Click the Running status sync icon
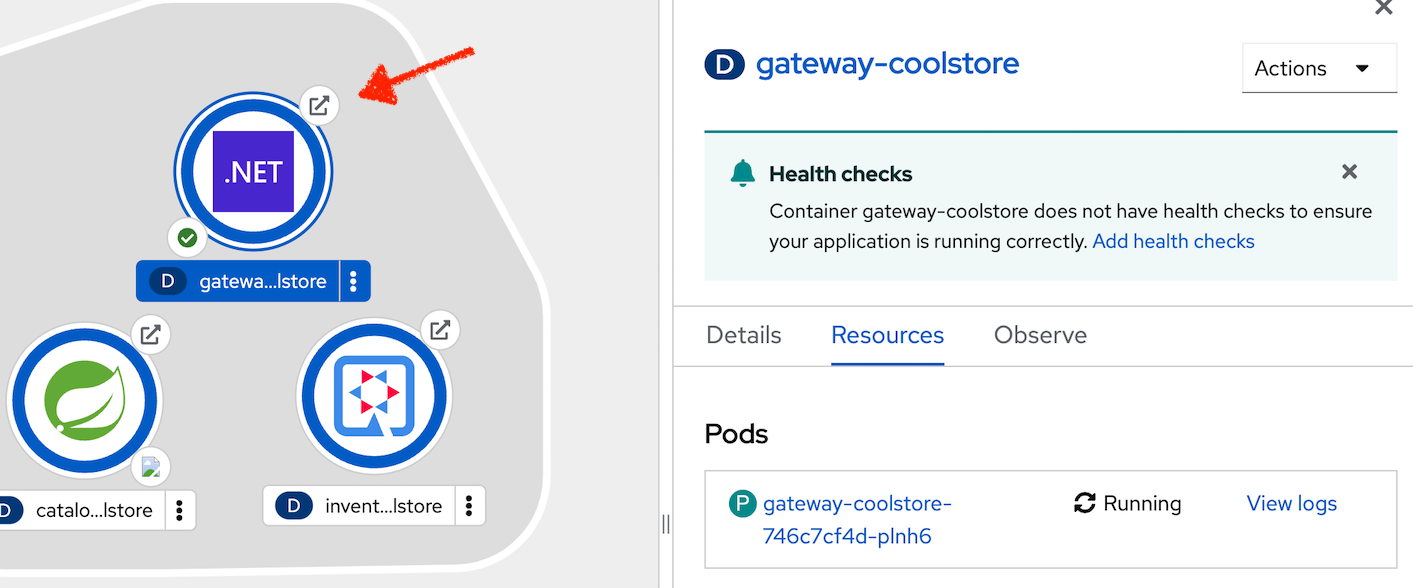1413x588 pixels. (x=1084, y=503)
